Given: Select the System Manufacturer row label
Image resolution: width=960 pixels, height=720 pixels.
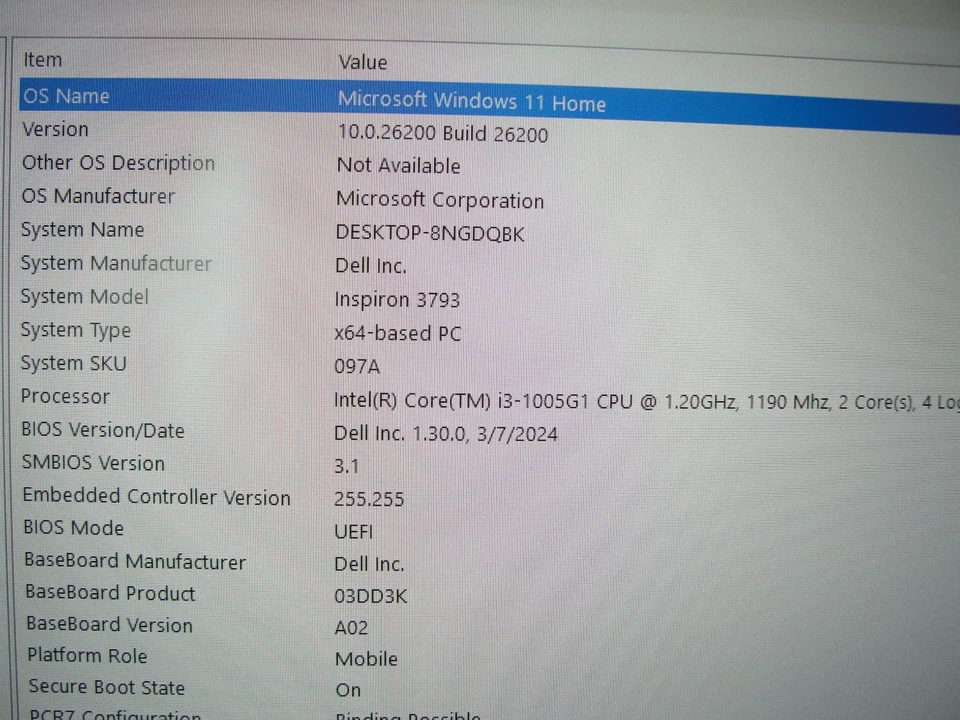Looking at the screenshot, I should point(116,263).
